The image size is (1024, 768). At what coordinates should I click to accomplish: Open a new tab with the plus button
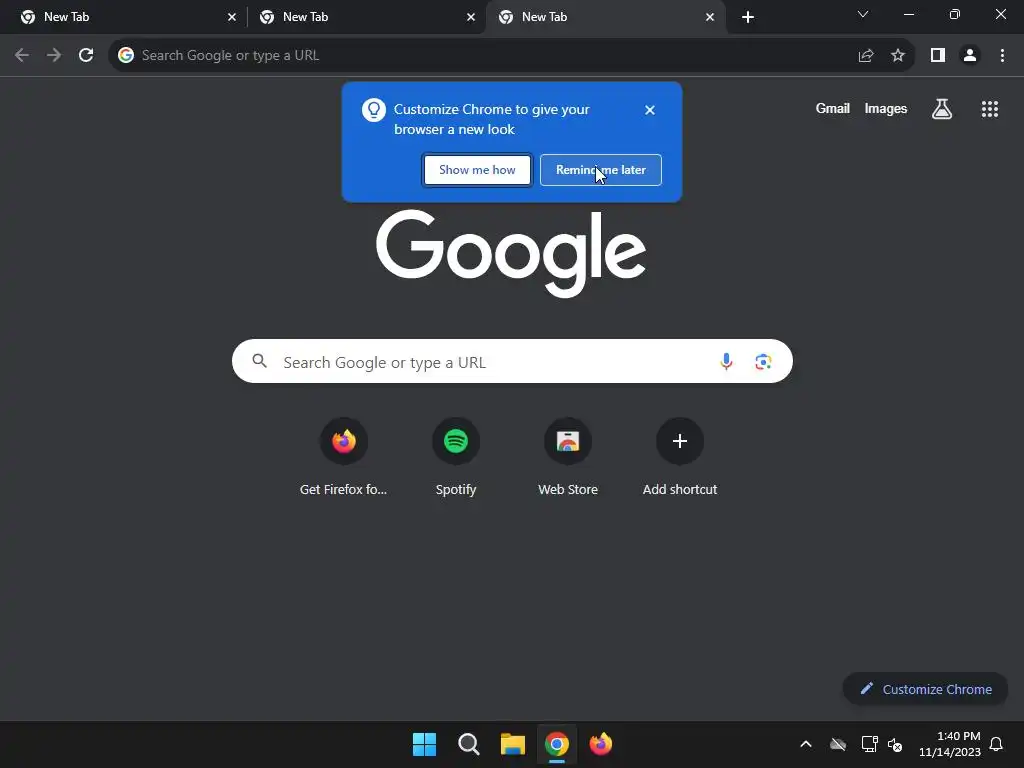(x=748, y=17)
